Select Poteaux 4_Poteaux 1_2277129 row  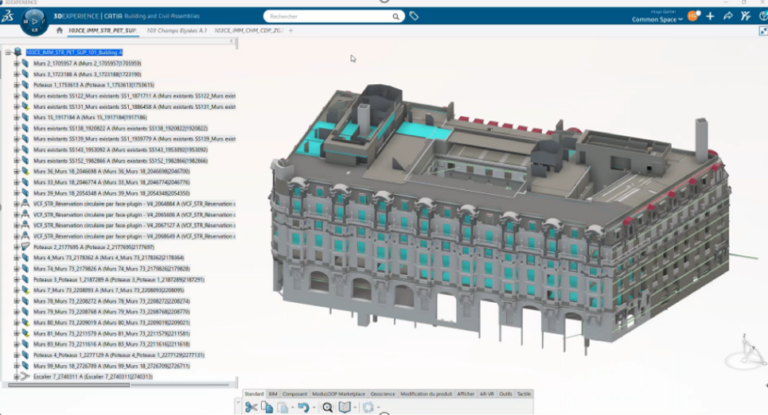pyautogui.click(x=119, y=355)
